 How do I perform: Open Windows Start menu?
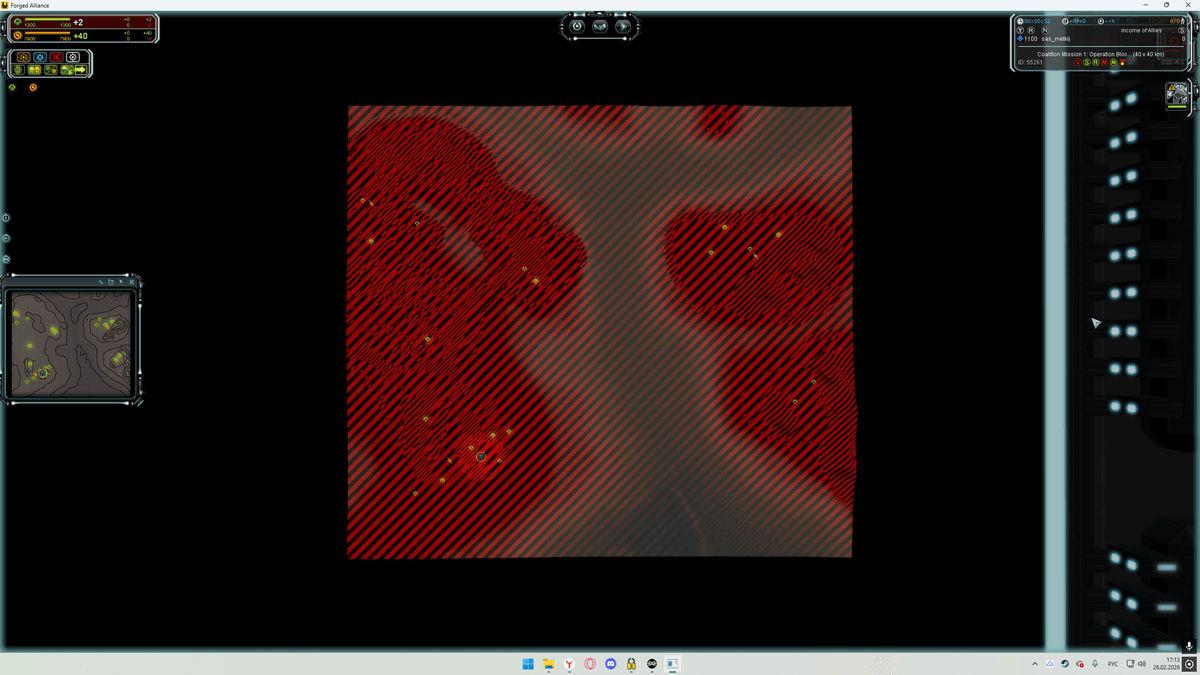pyautogui.click(x=527, y=664)
